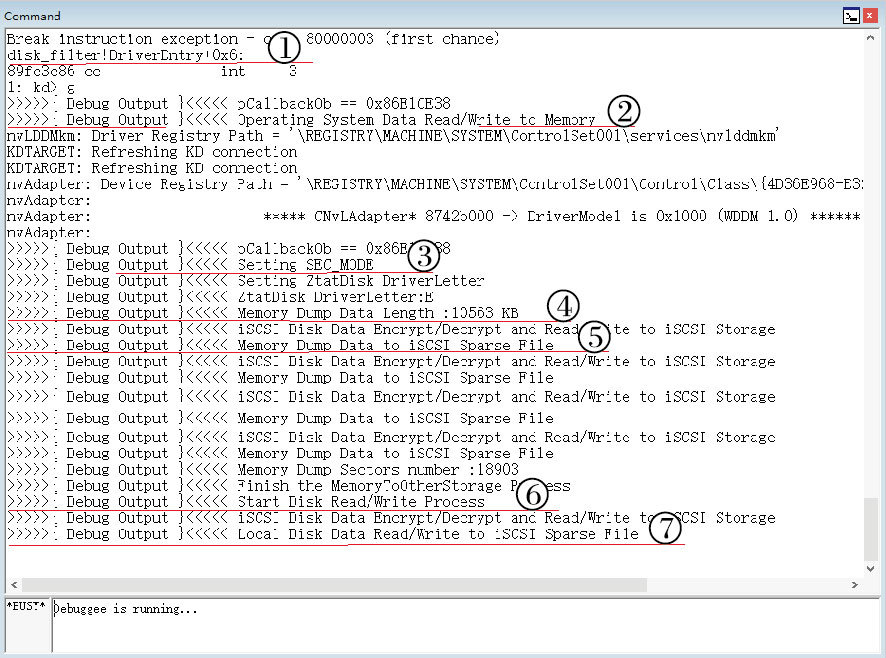Click the circled number 7 annotation
The width and height of the screenshot is (886, 658).
click(664, 529)
